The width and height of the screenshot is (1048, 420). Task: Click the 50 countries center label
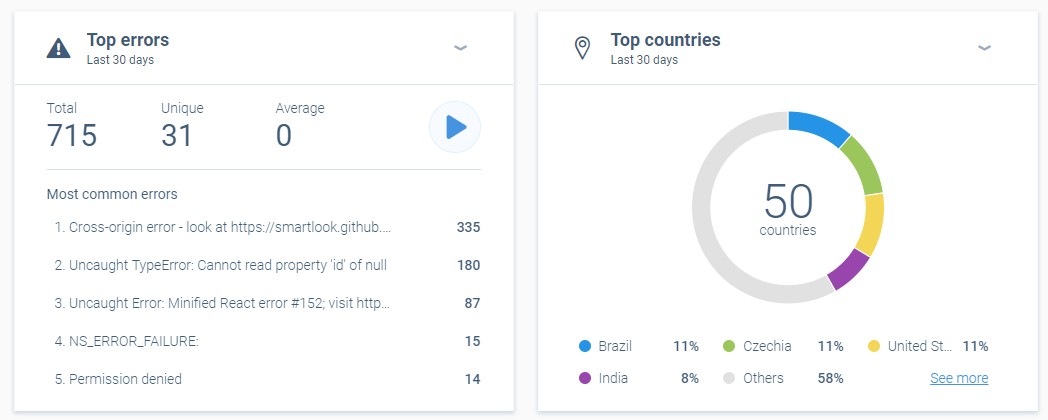pyautogui.click(x=788, y=209)
